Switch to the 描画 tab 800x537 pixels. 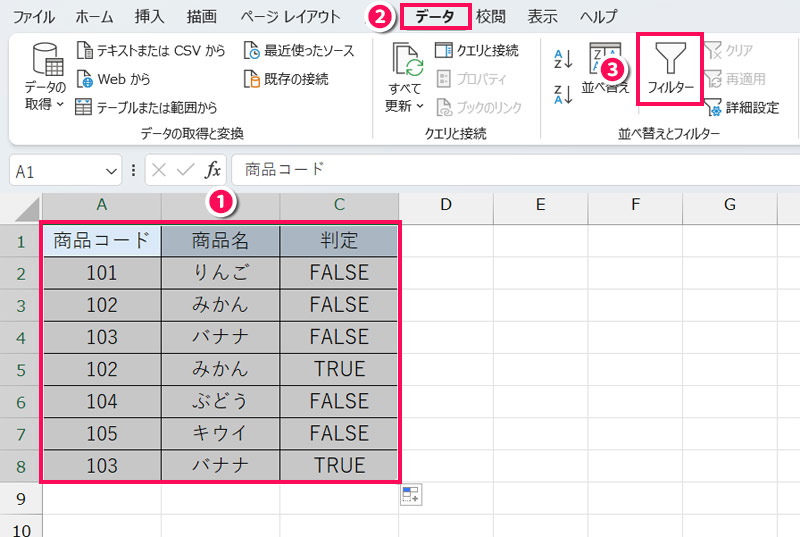[202, 17]
